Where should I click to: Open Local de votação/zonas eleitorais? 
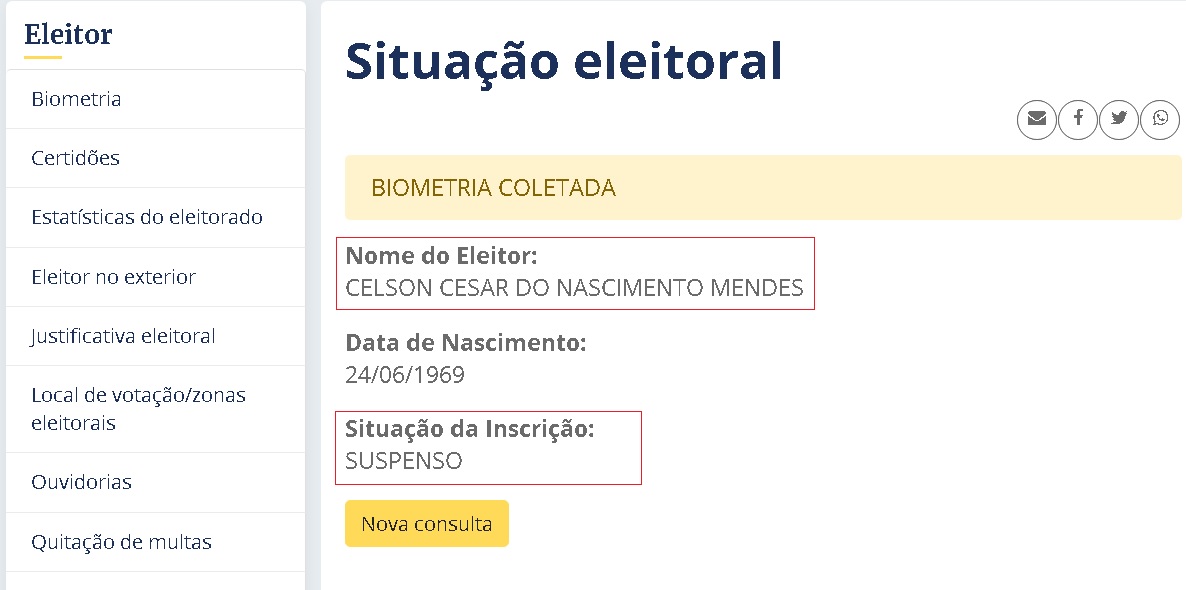[x=138, y=409]
